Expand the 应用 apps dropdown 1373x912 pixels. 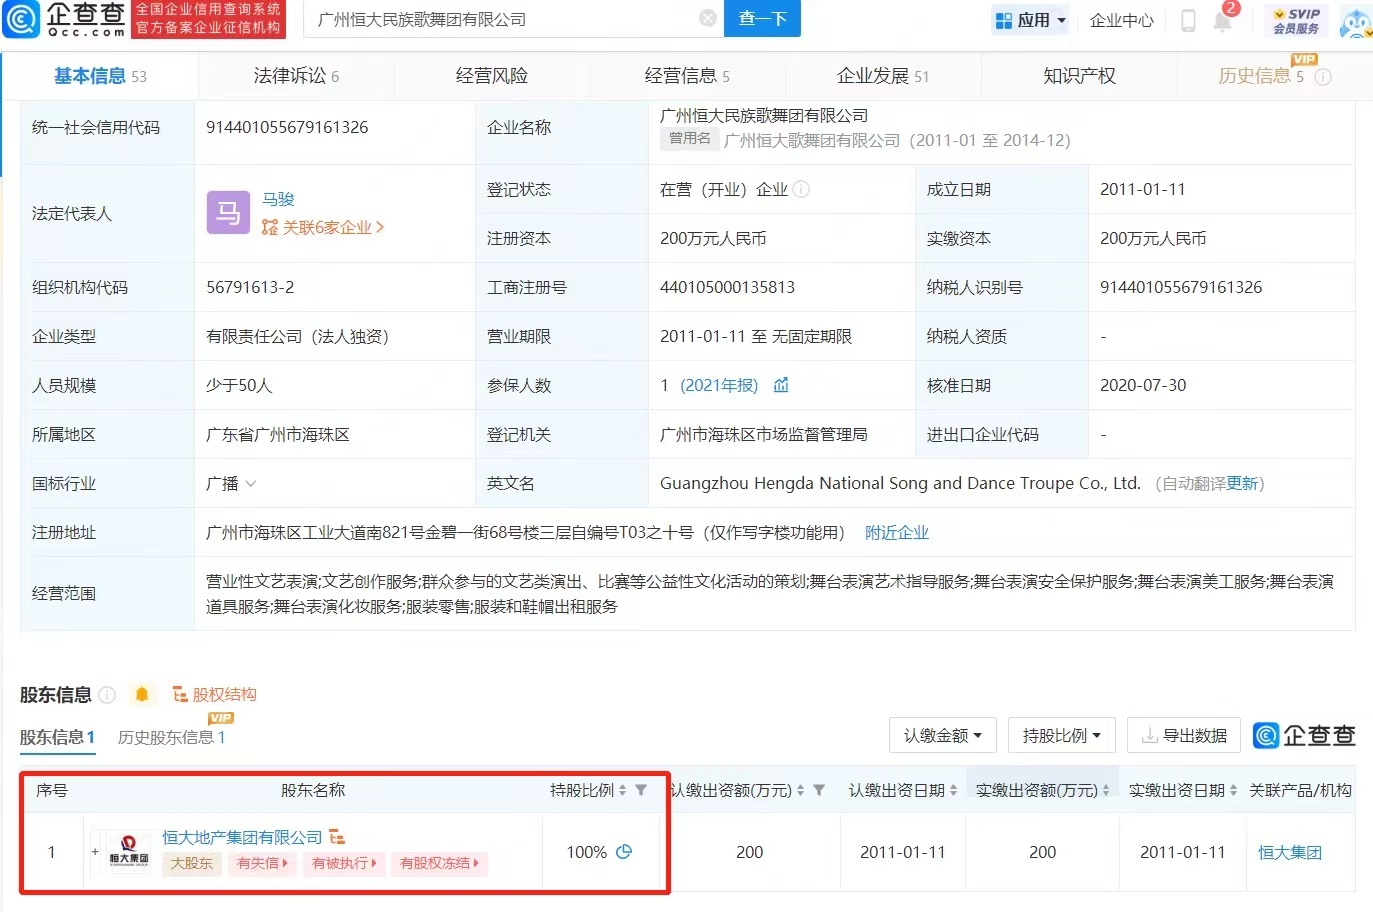pos(1031,19)
